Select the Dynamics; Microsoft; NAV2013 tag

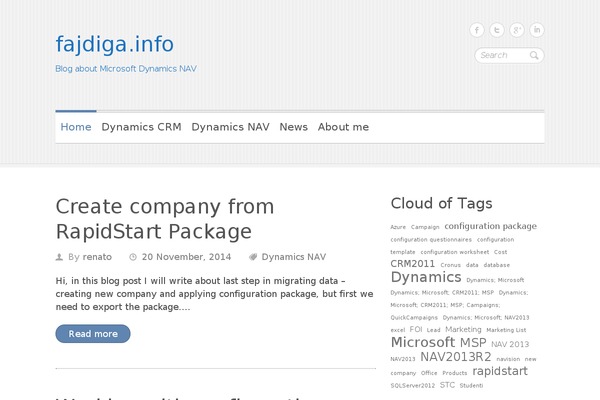tap(486, 318)
